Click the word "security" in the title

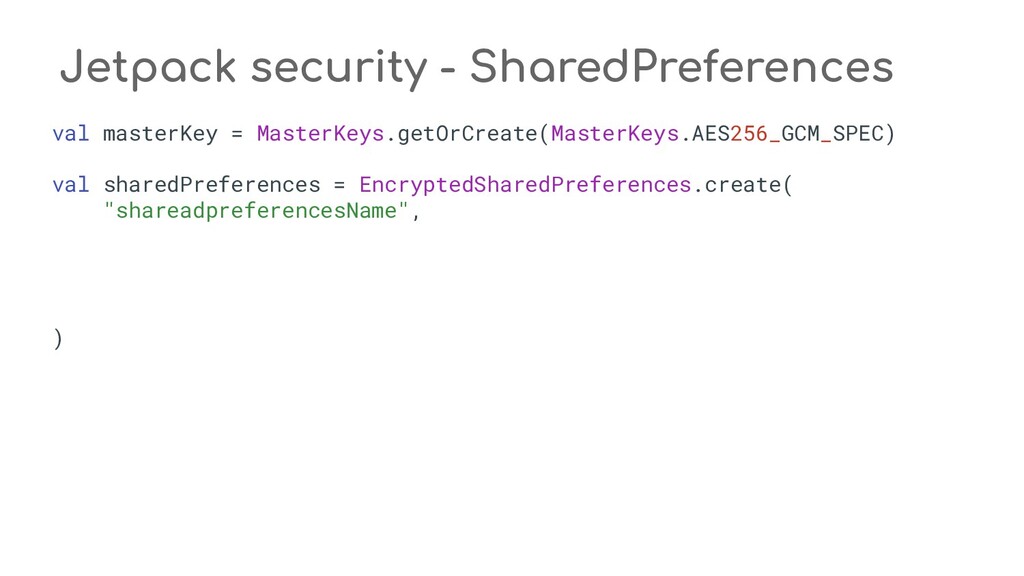pyautogui.click(x=338, y=68)
